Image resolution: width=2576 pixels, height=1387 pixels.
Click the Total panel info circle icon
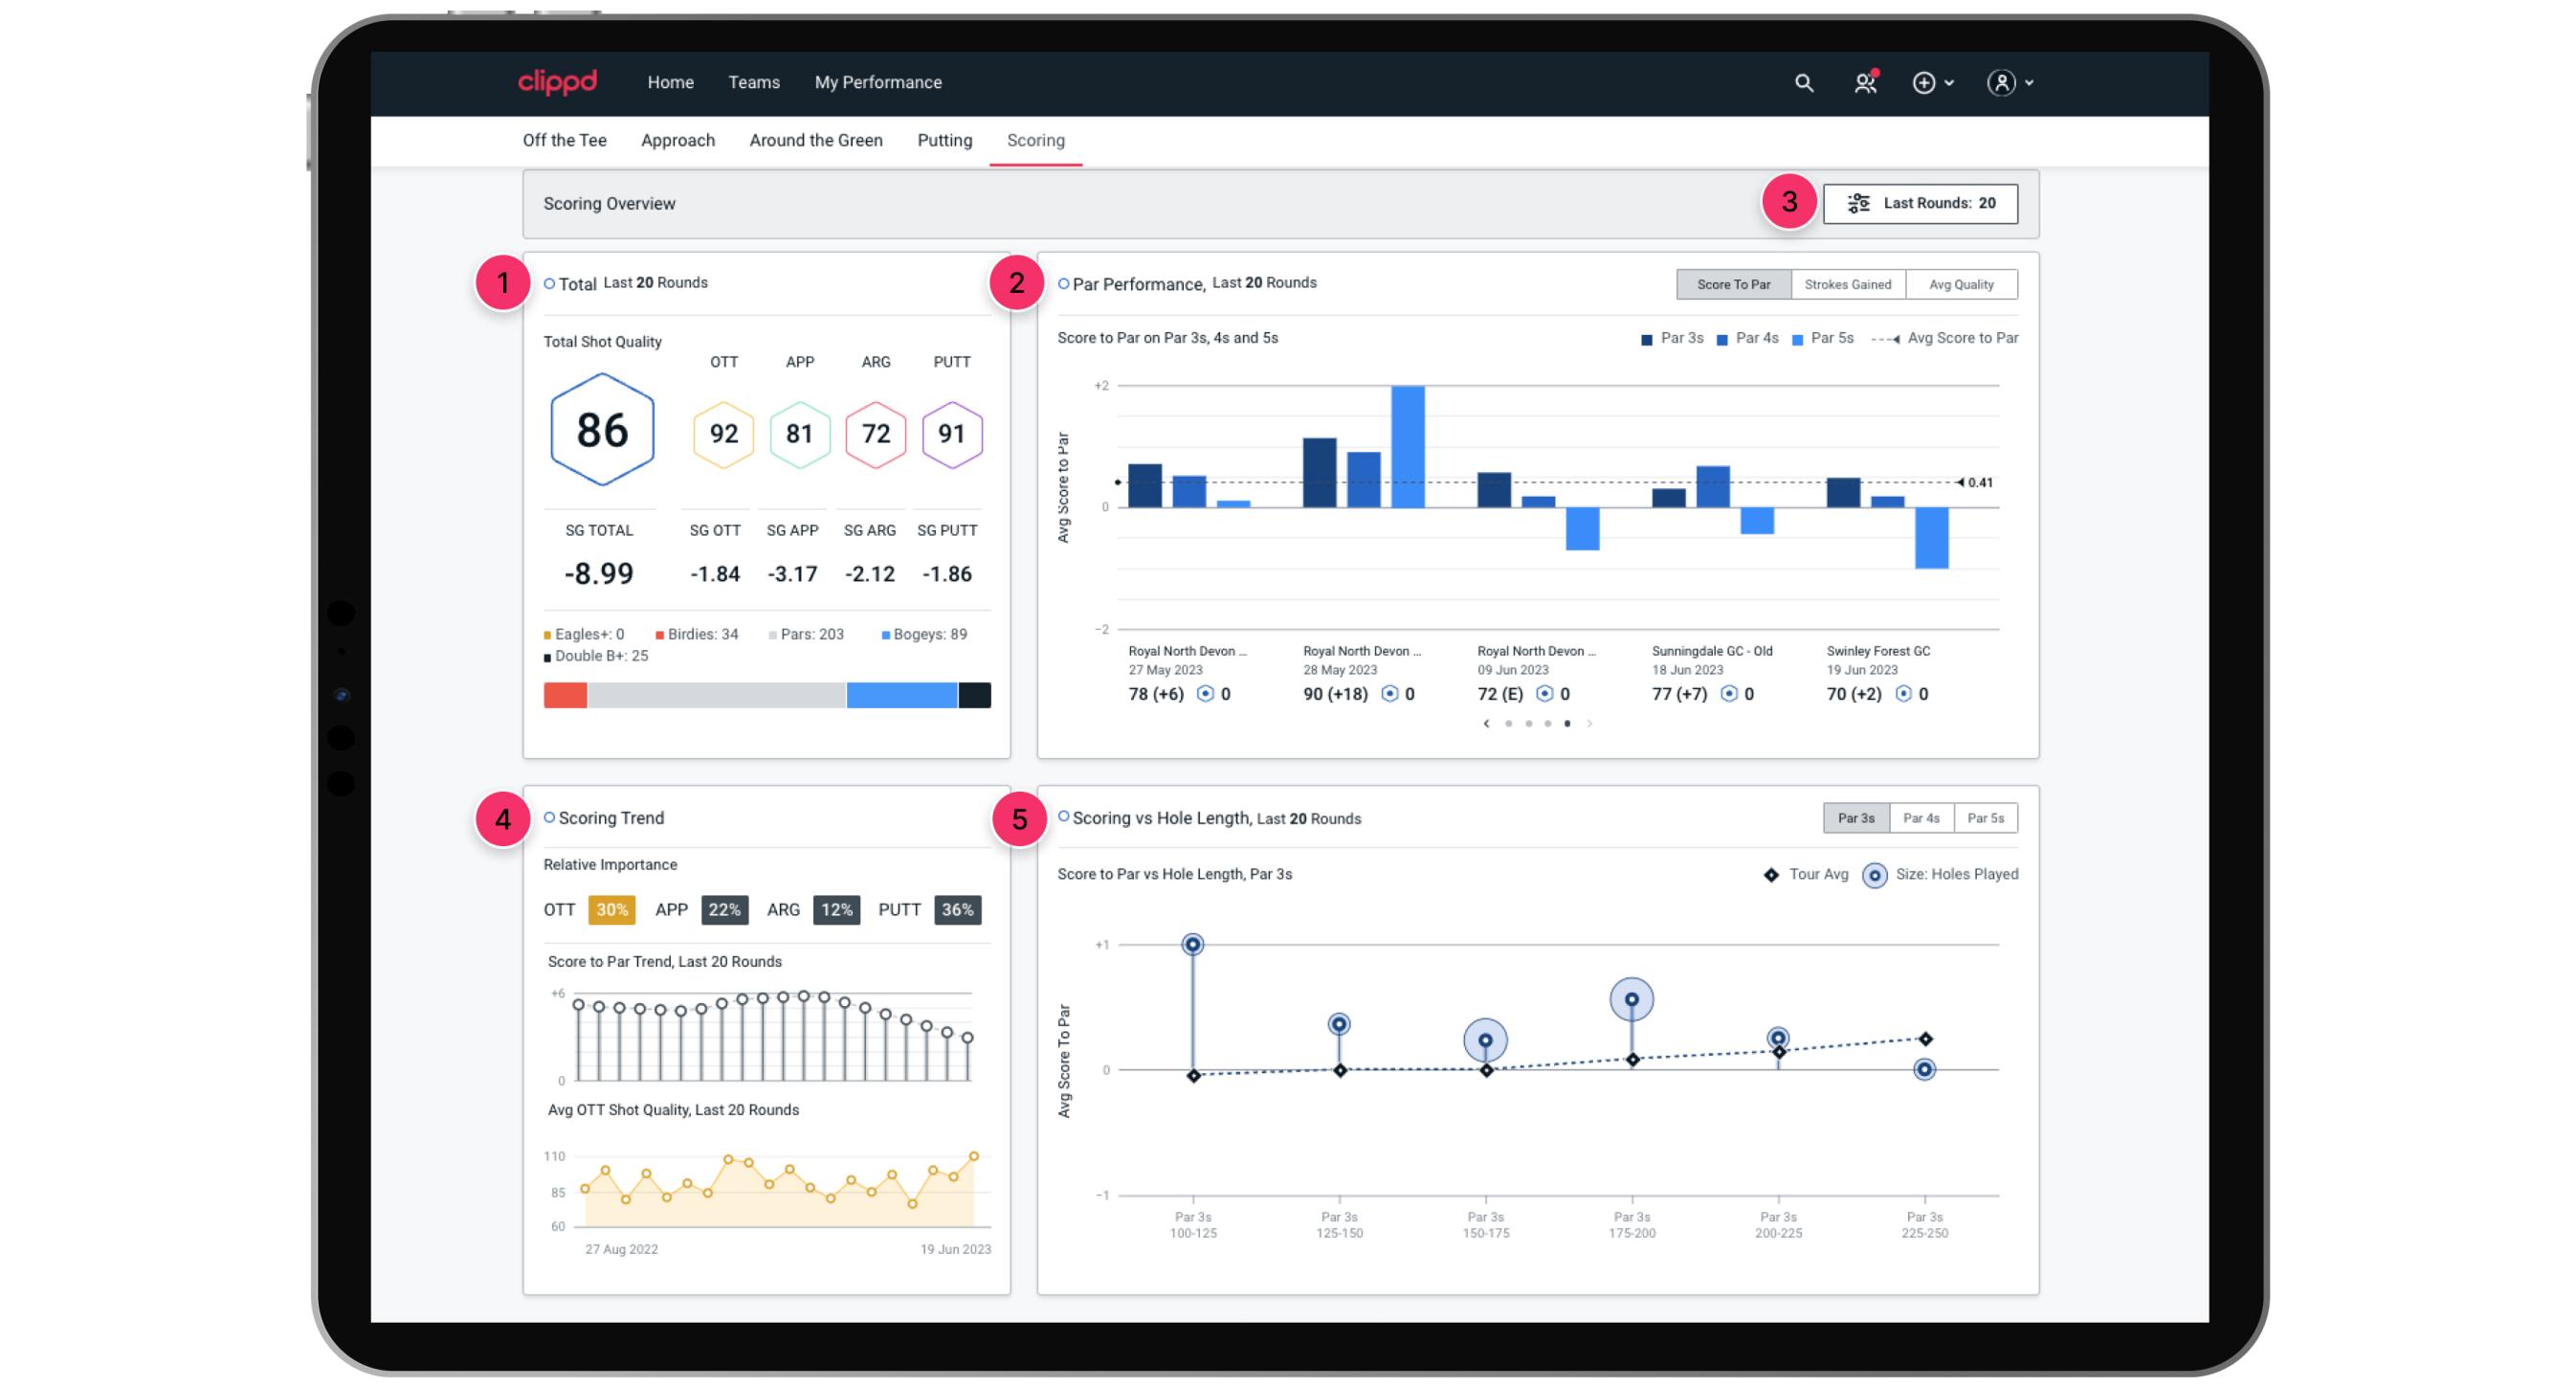click(549, 284)
